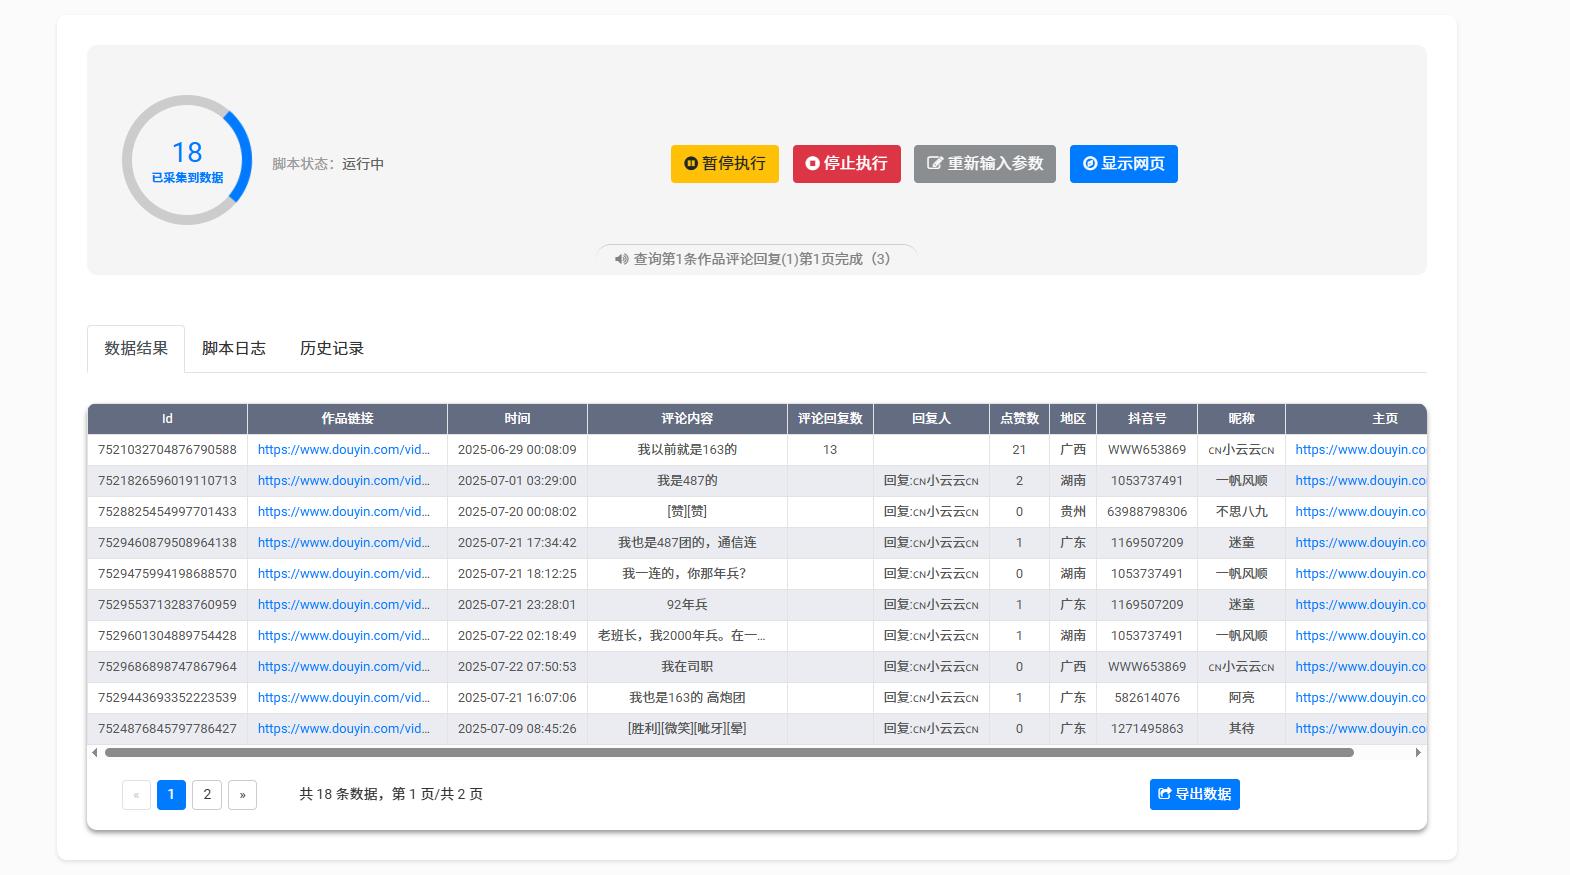Click time cell 2025-07-22 07:50:53
This screenshot has width=1570, height=875.
[x=517, y=667]
